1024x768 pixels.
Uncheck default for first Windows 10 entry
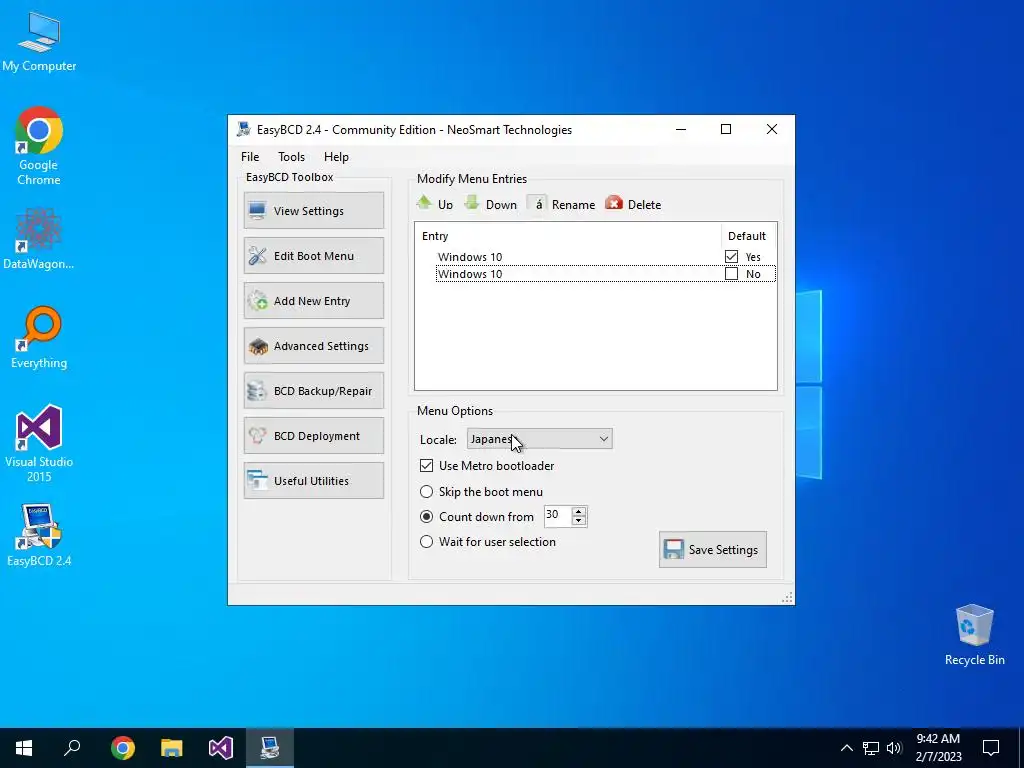731,257
